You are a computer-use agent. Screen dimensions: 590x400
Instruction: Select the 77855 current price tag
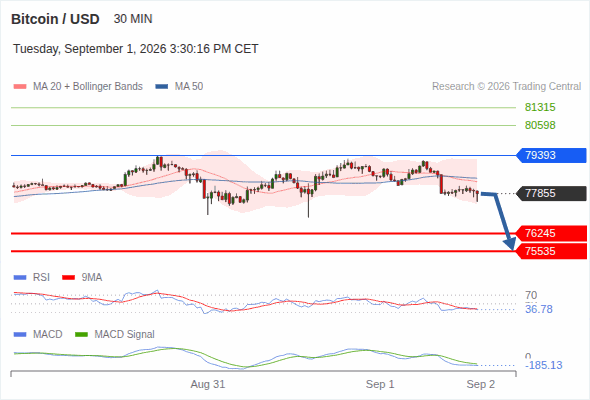pyautogui.click(x=551, y=193)
